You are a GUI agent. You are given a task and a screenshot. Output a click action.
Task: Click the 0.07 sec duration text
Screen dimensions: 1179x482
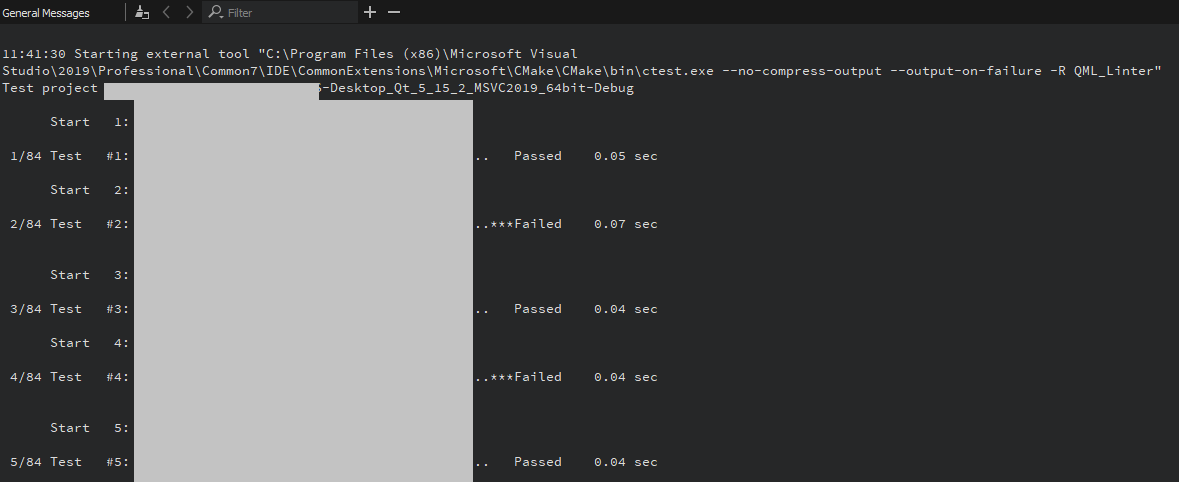pyautogui.click(x=625, y=224)
